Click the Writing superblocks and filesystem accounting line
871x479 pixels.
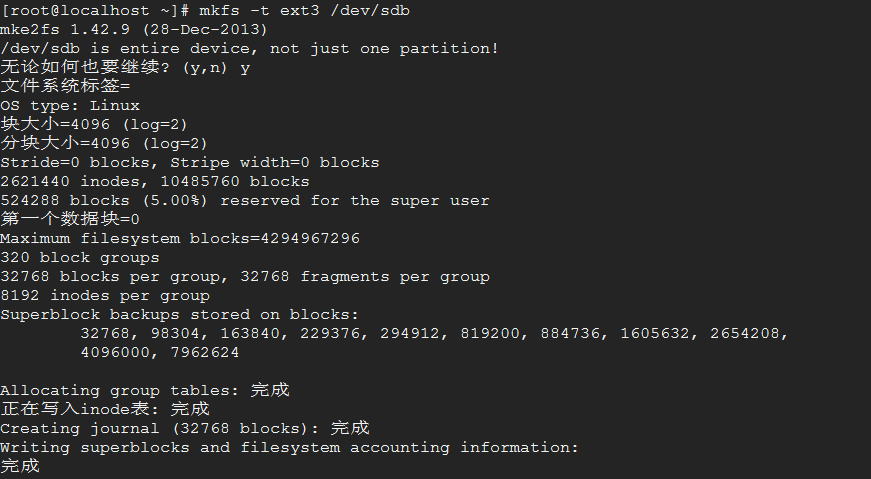click(x=289, y=447)
